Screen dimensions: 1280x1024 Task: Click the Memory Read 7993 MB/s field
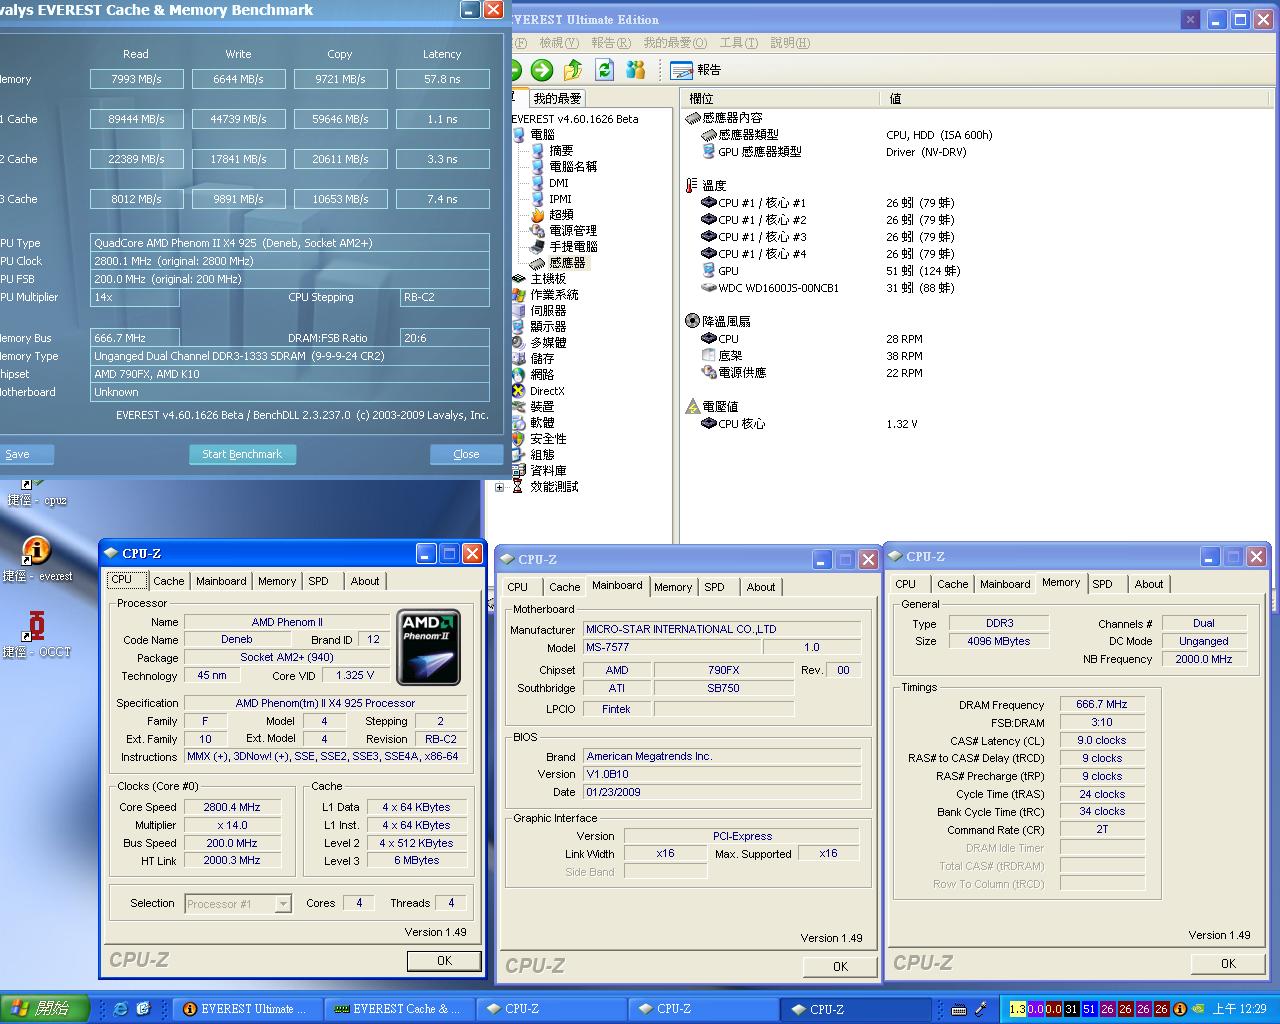click(137, 79)
